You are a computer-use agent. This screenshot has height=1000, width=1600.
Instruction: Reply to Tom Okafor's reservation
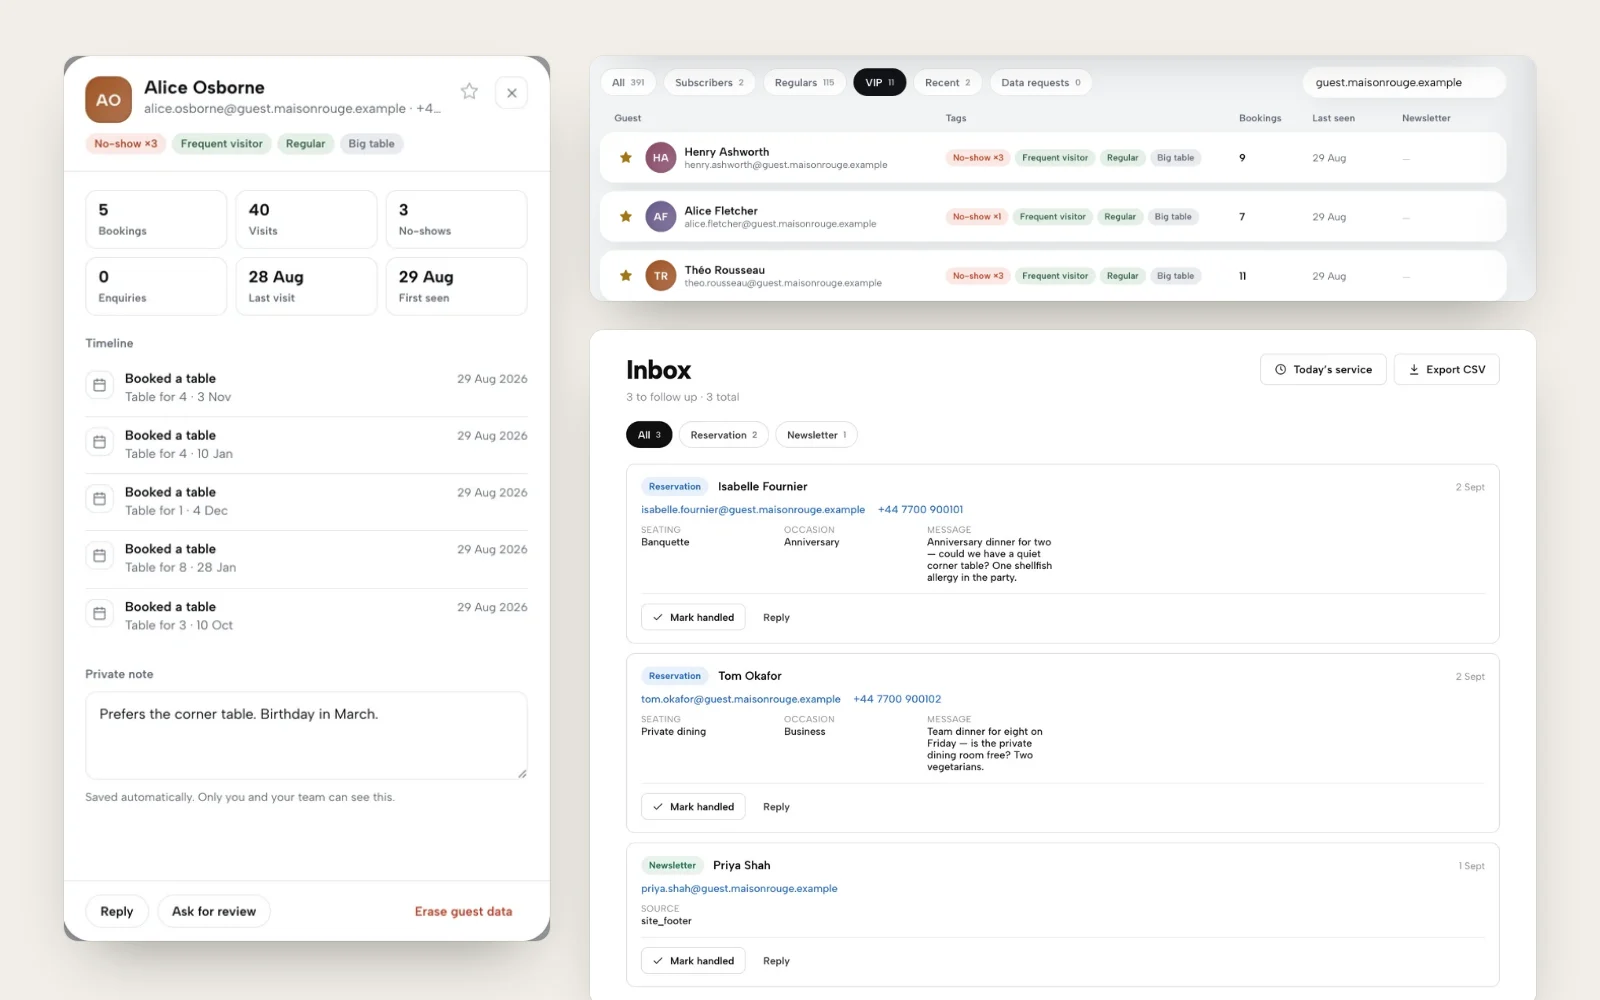click(x=776, y=807)
